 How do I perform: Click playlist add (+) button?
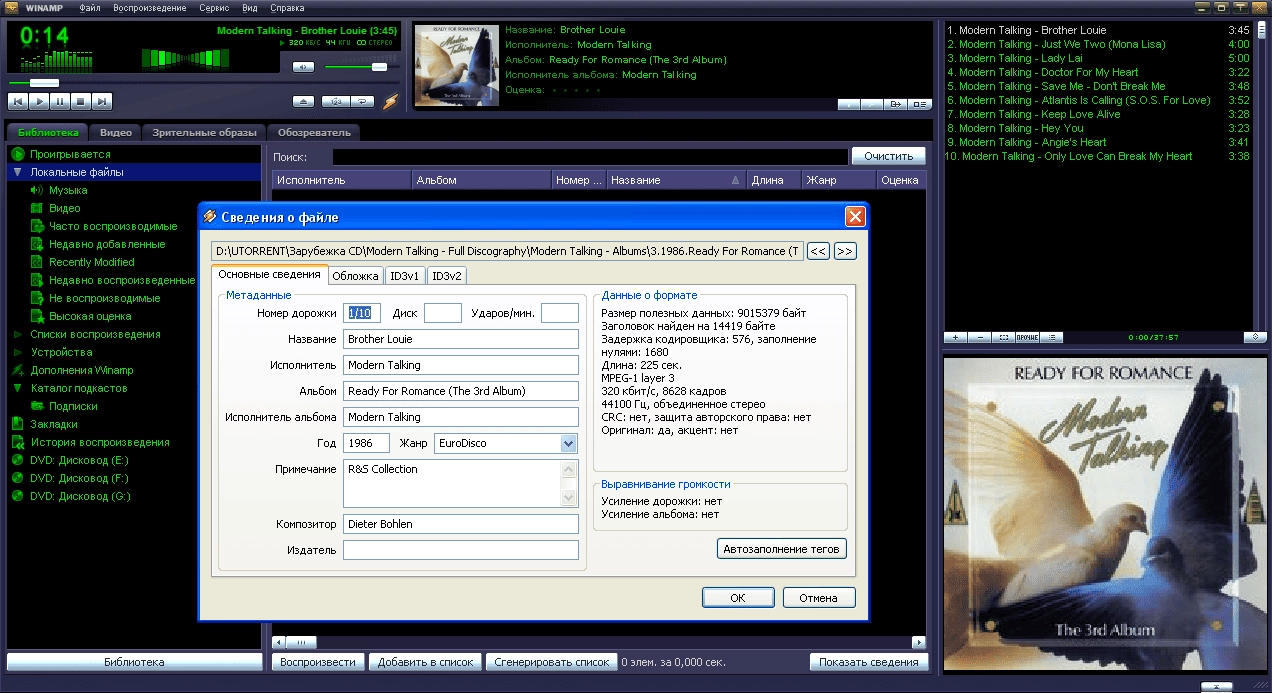tap(955, 337)
